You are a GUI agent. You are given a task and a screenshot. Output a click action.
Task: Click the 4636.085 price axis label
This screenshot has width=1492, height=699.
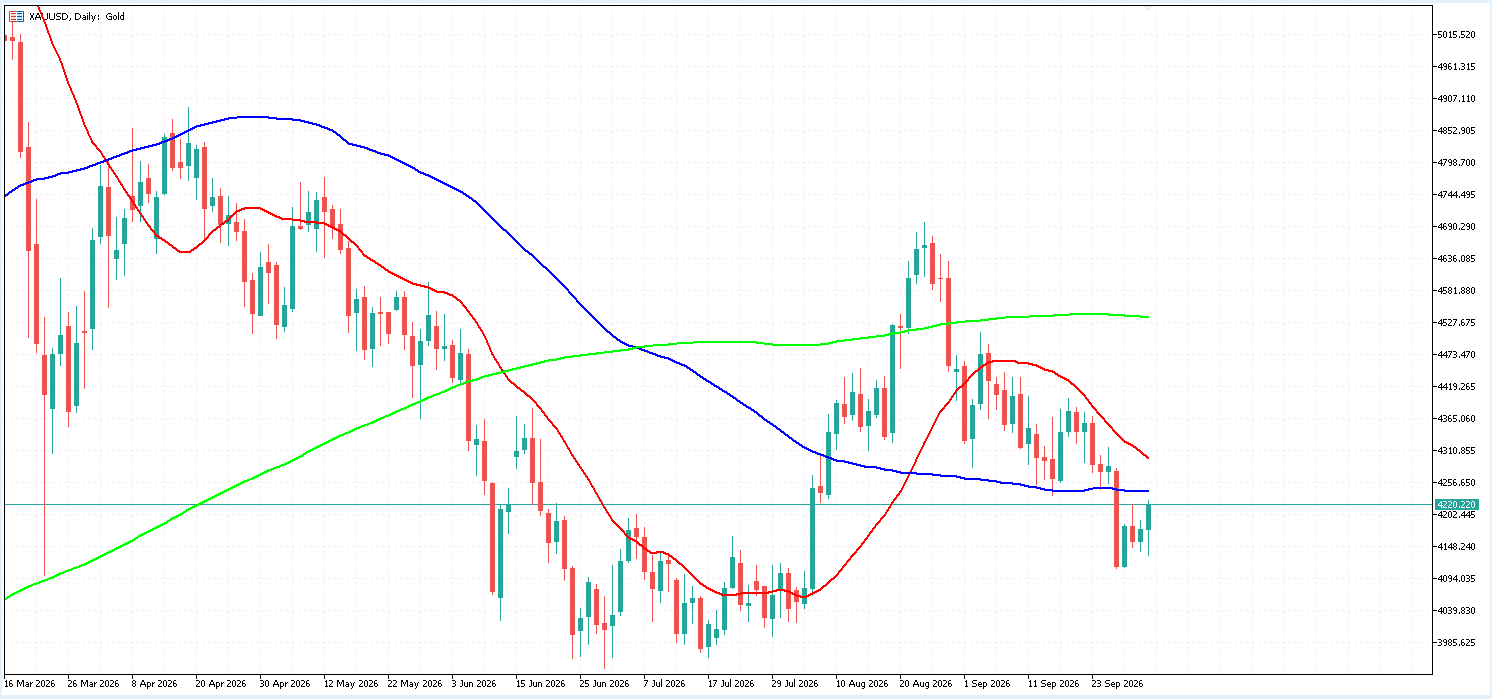[1456, 259]
